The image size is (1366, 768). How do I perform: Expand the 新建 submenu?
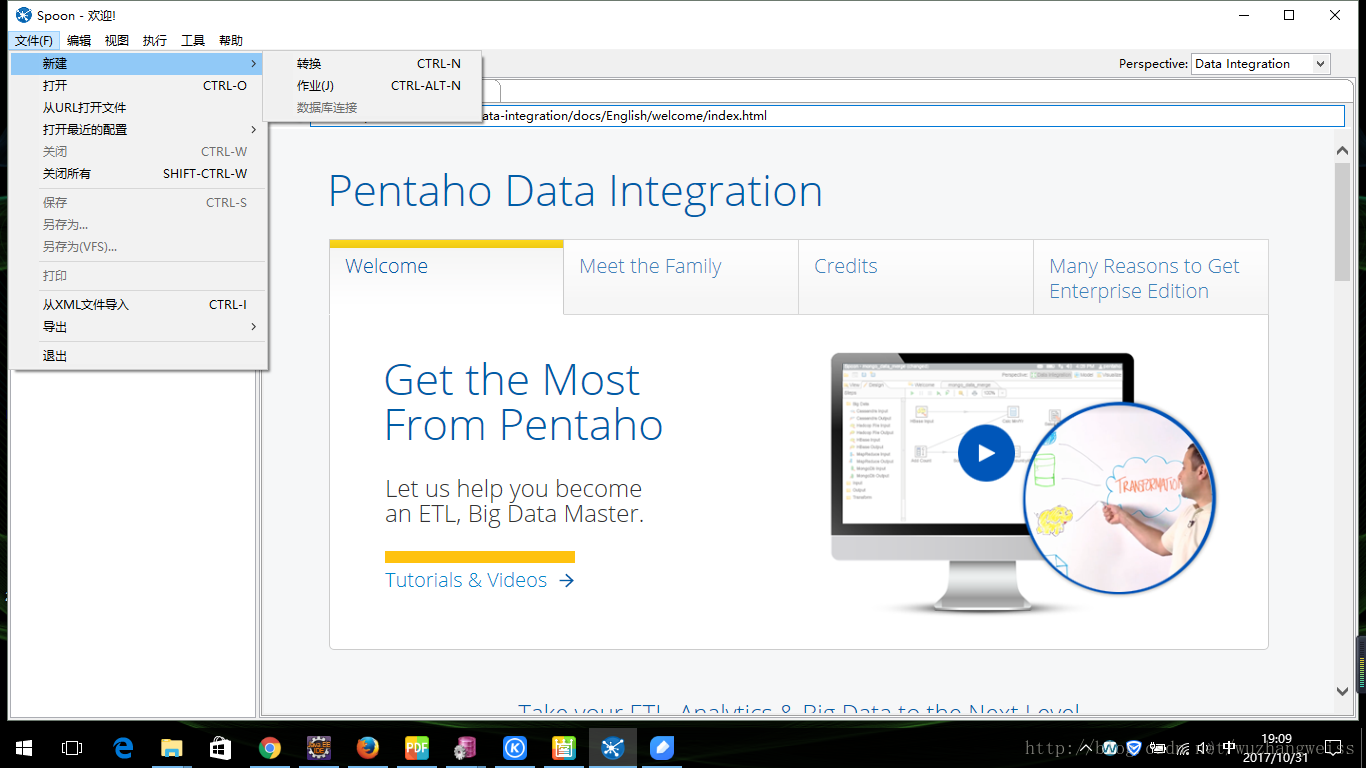137,63
